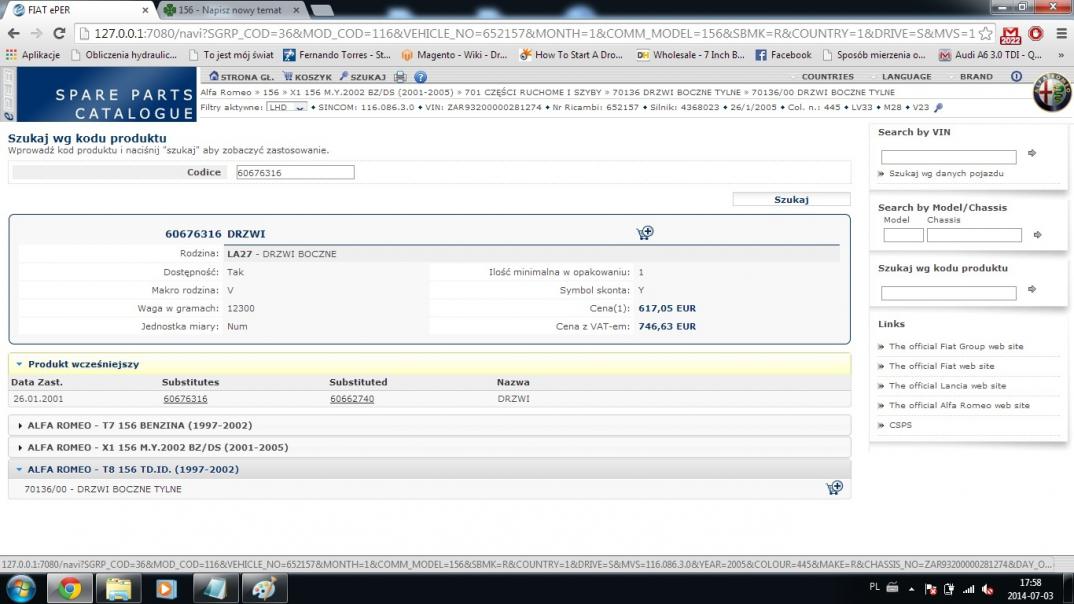This screenshot has height=604, width=1074.
Task: Open the KOSZYK cart menu item
Action: 308,77
